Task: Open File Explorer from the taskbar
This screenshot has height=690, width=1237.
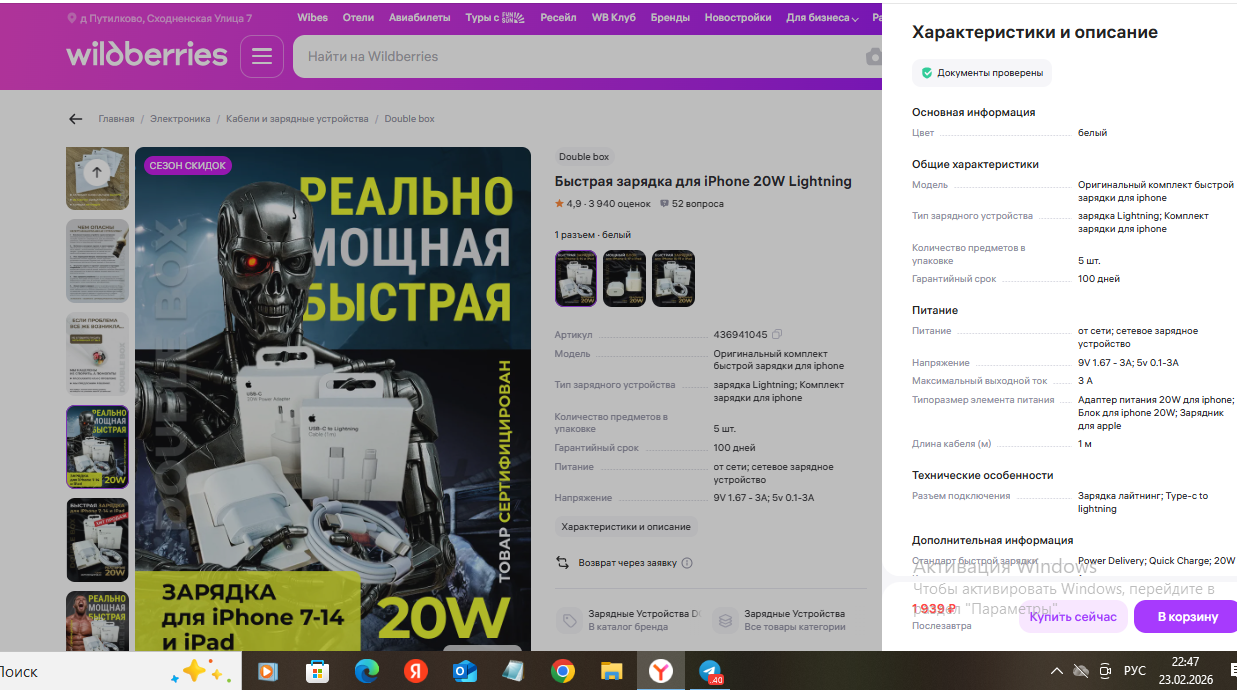Action: [612, 672]
